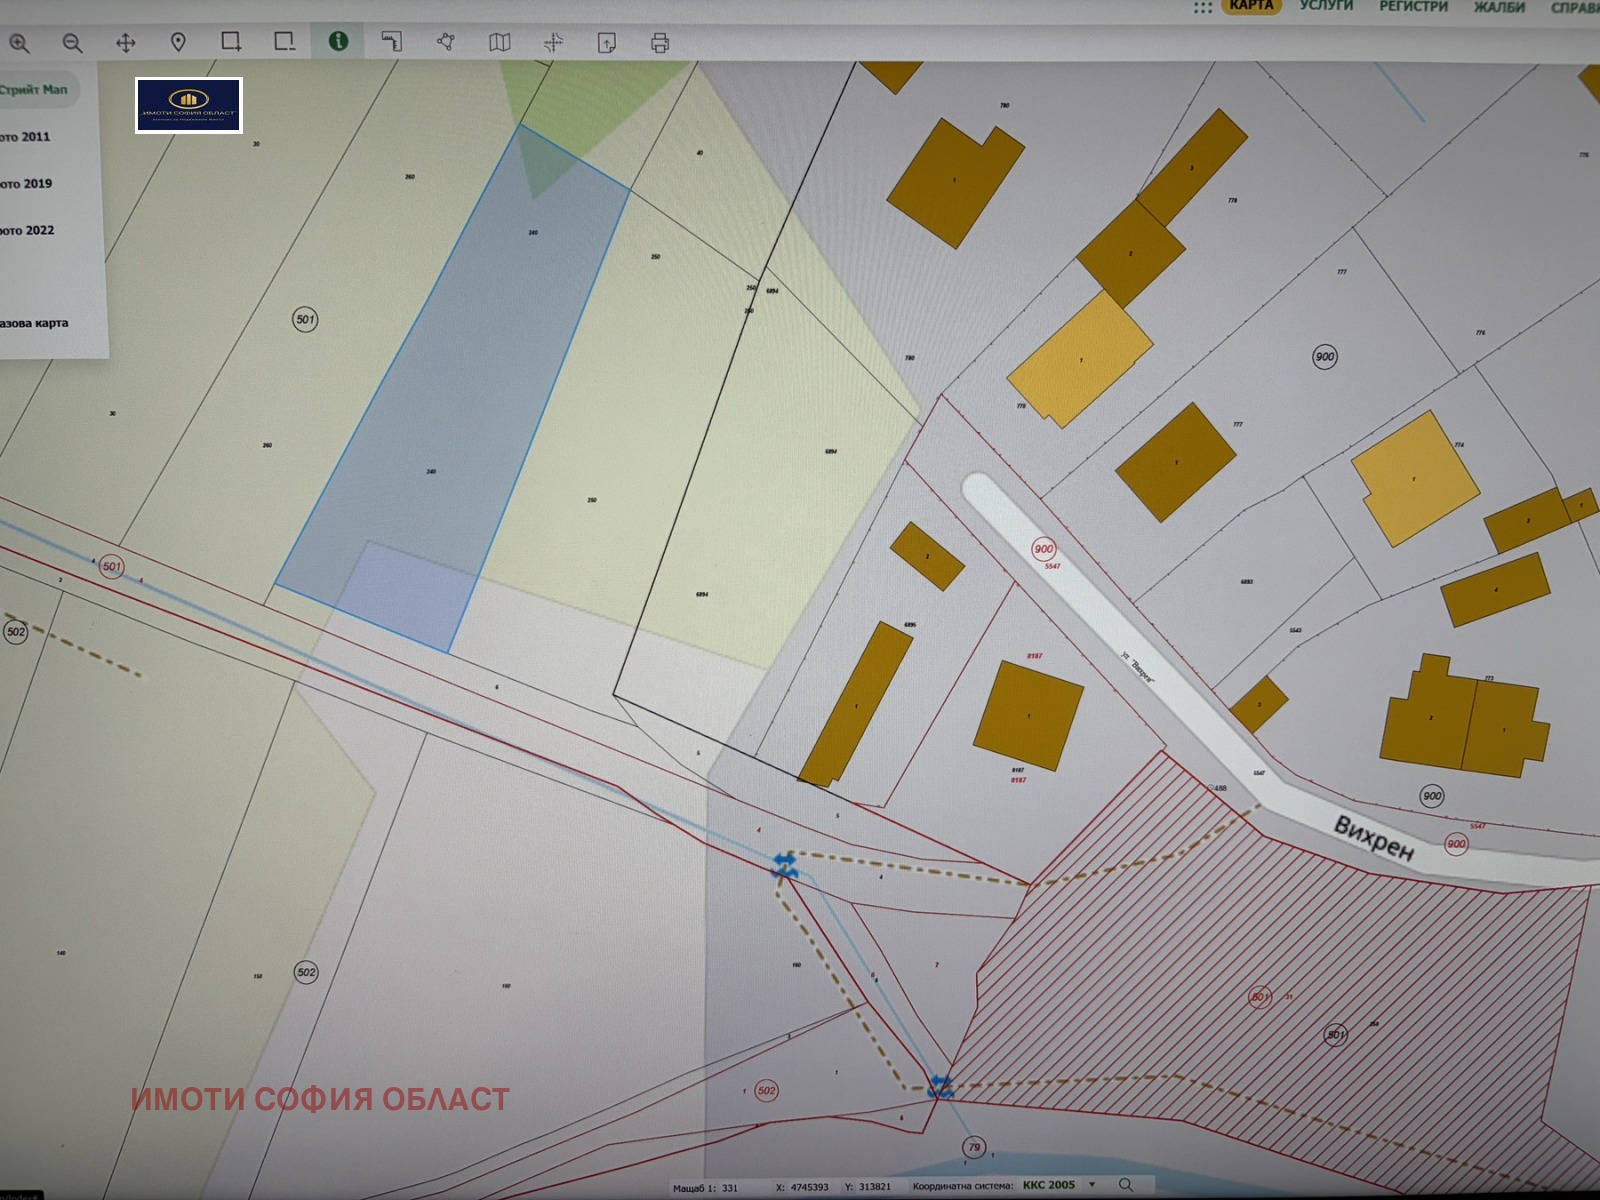Open the УСЛУГИ menu

pyautogui.click(x=1326, y=6)
